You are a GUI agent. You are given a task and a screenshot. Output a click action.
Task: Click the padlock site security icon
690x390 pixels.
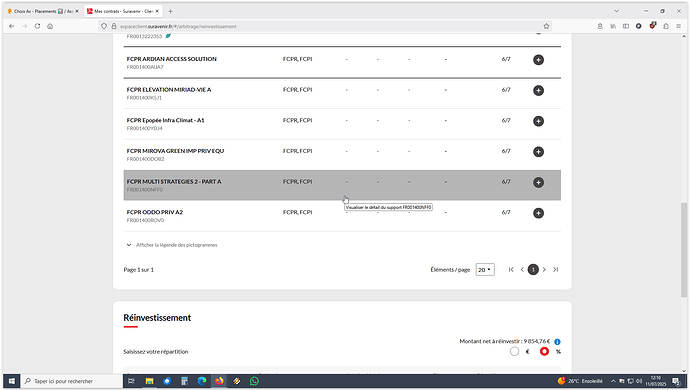[x=114, y=26]
